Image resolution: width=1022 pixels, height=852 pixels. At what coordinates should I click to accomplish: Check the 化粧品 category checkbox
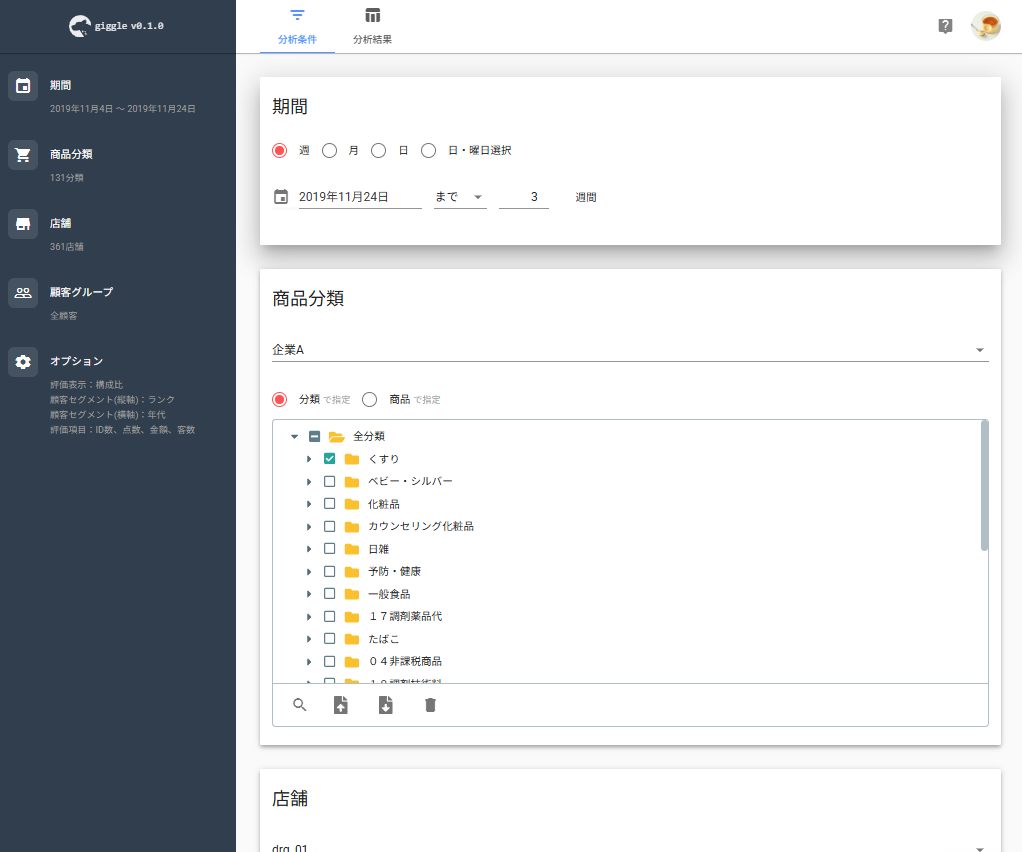(329, 504)
